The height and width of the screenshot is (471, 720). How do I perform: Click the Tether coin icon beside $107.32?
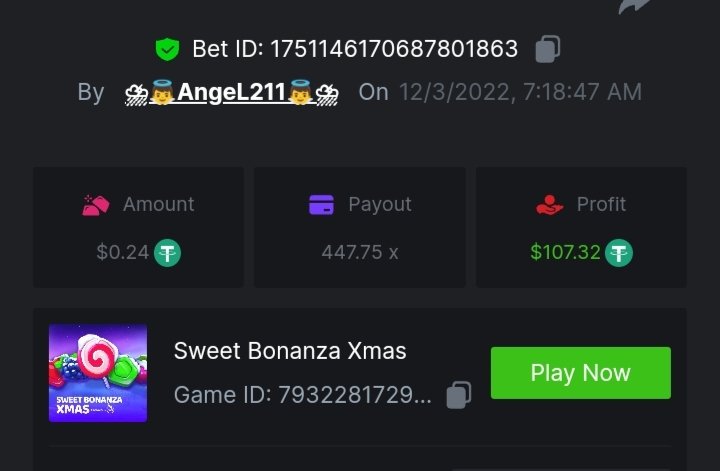point(621,253)
